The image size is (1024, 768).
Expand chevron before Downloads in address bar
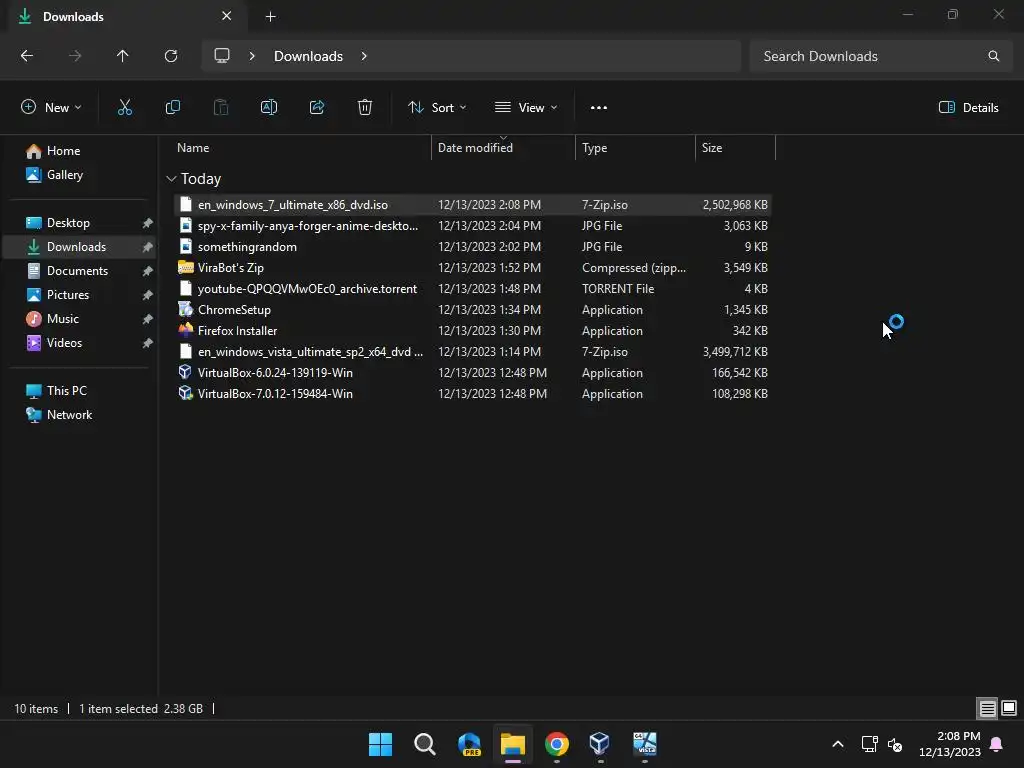[x=252, y=56]
